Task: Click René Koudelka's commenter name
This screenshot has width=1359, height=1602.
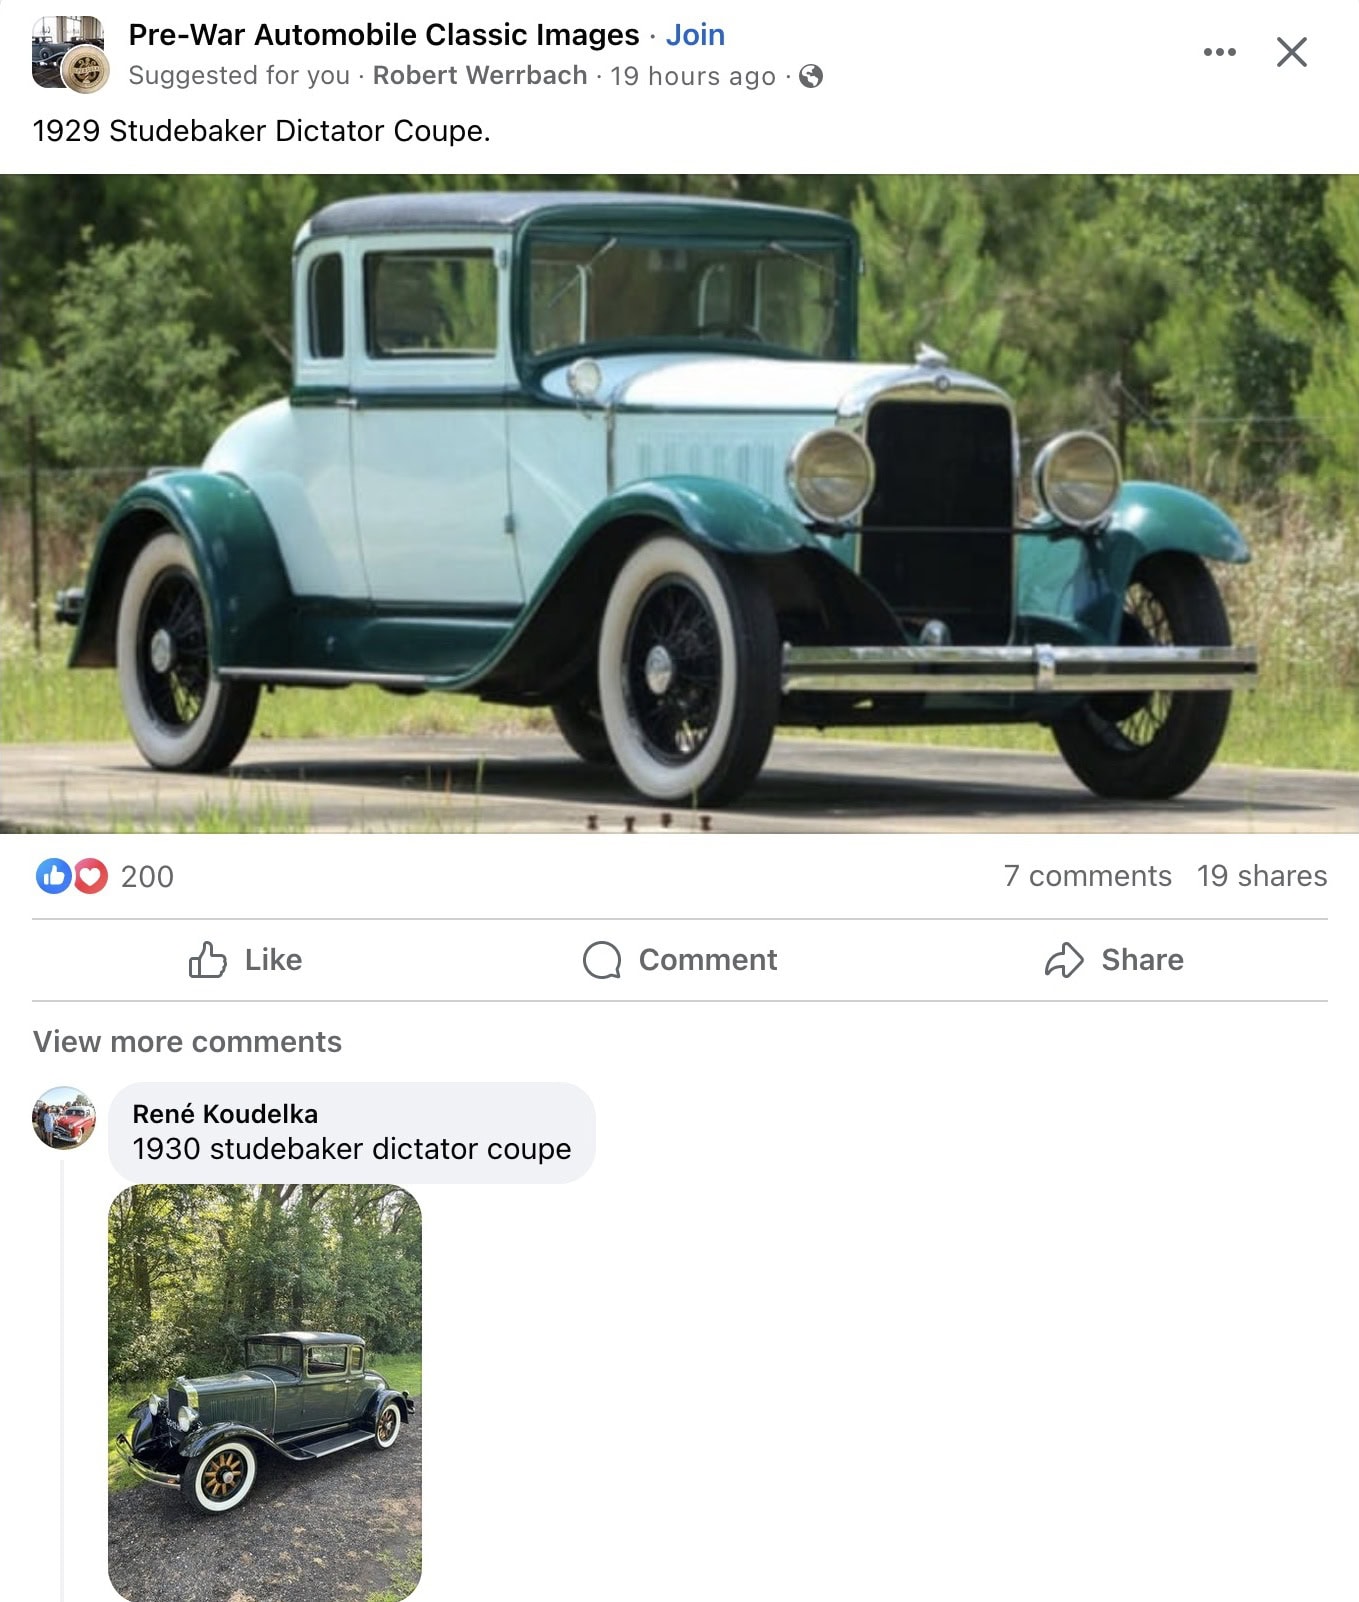Action: pos(225,1114)
